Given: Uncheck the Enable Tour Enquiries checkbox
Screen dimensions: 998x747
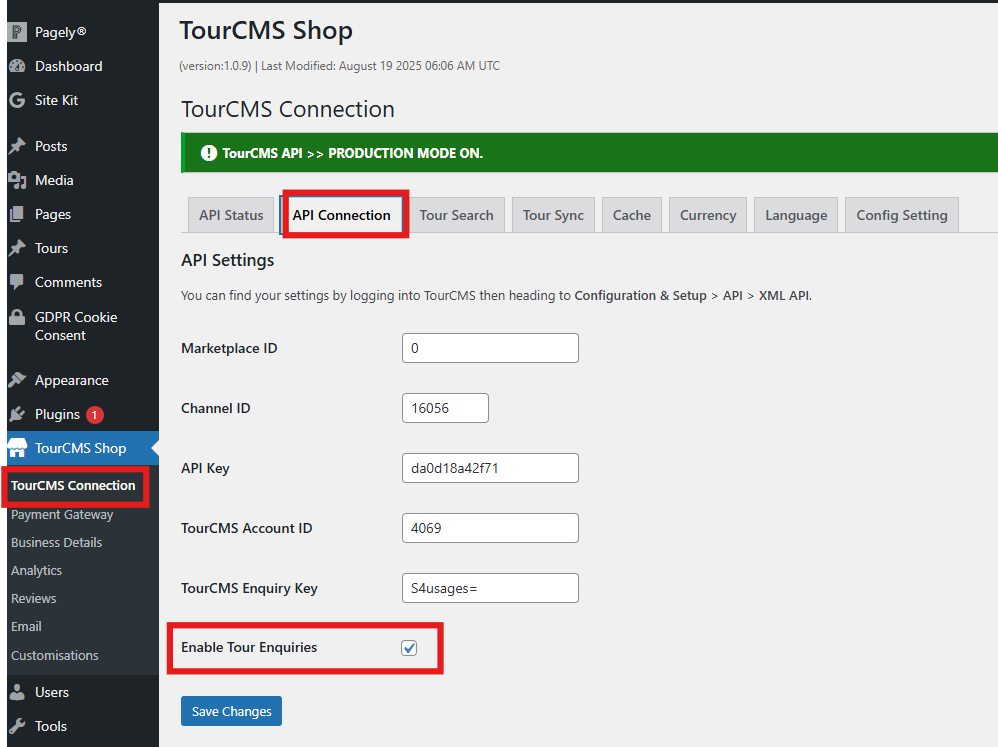Looking at the screenshot, I should (409, 648).
